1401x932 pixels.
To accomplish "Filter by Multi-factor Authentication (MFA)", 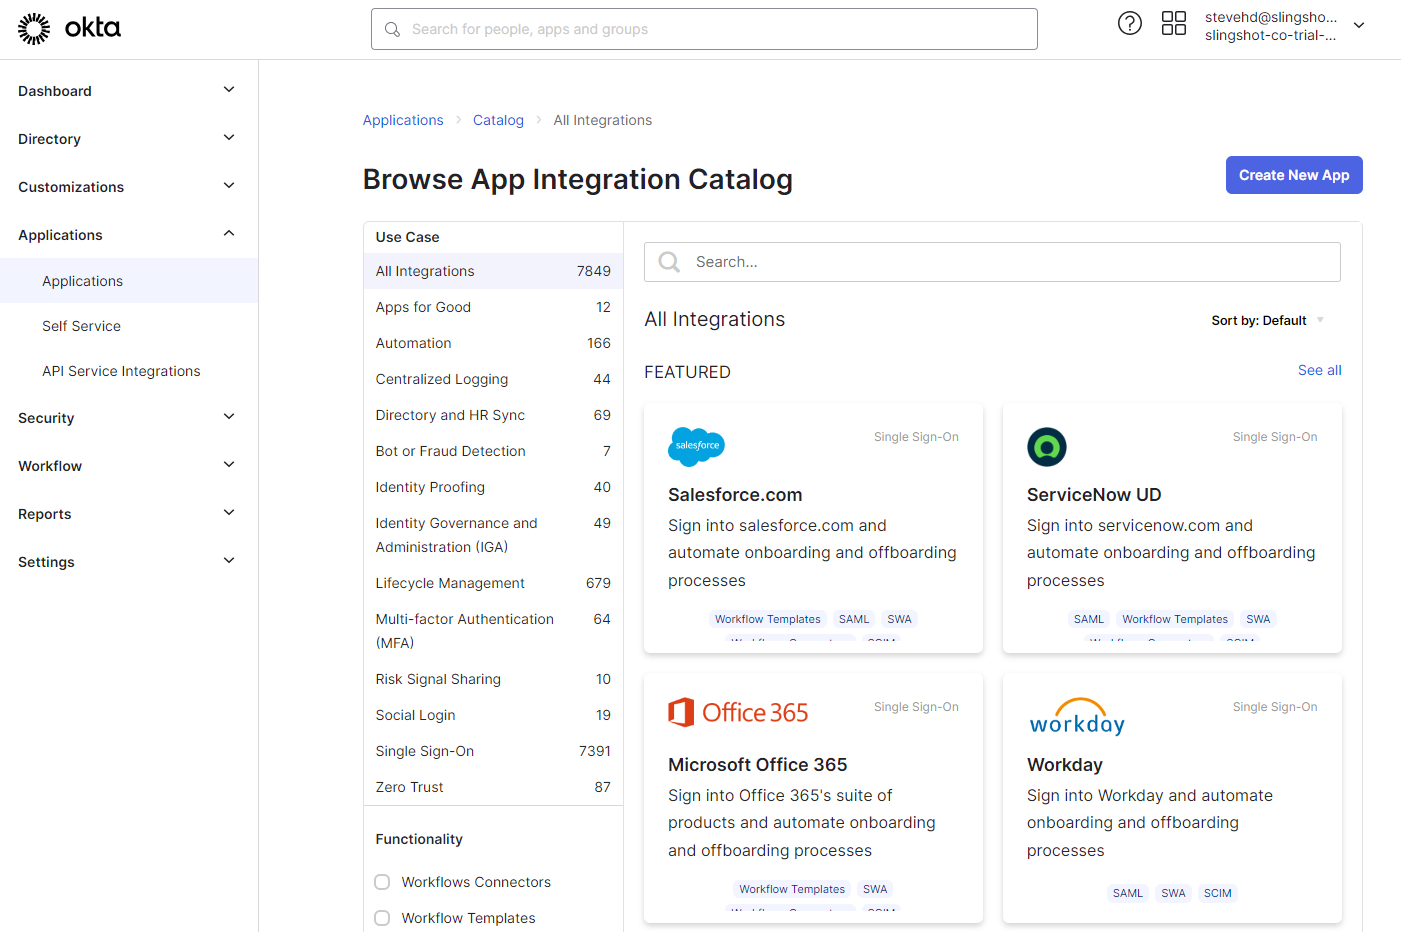I will [x=493, y=631].
